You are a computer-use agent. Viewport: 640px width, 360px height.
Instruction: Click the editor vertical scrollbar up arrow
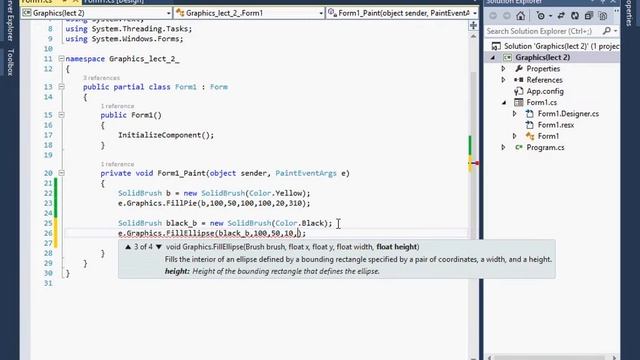[473, 36]
